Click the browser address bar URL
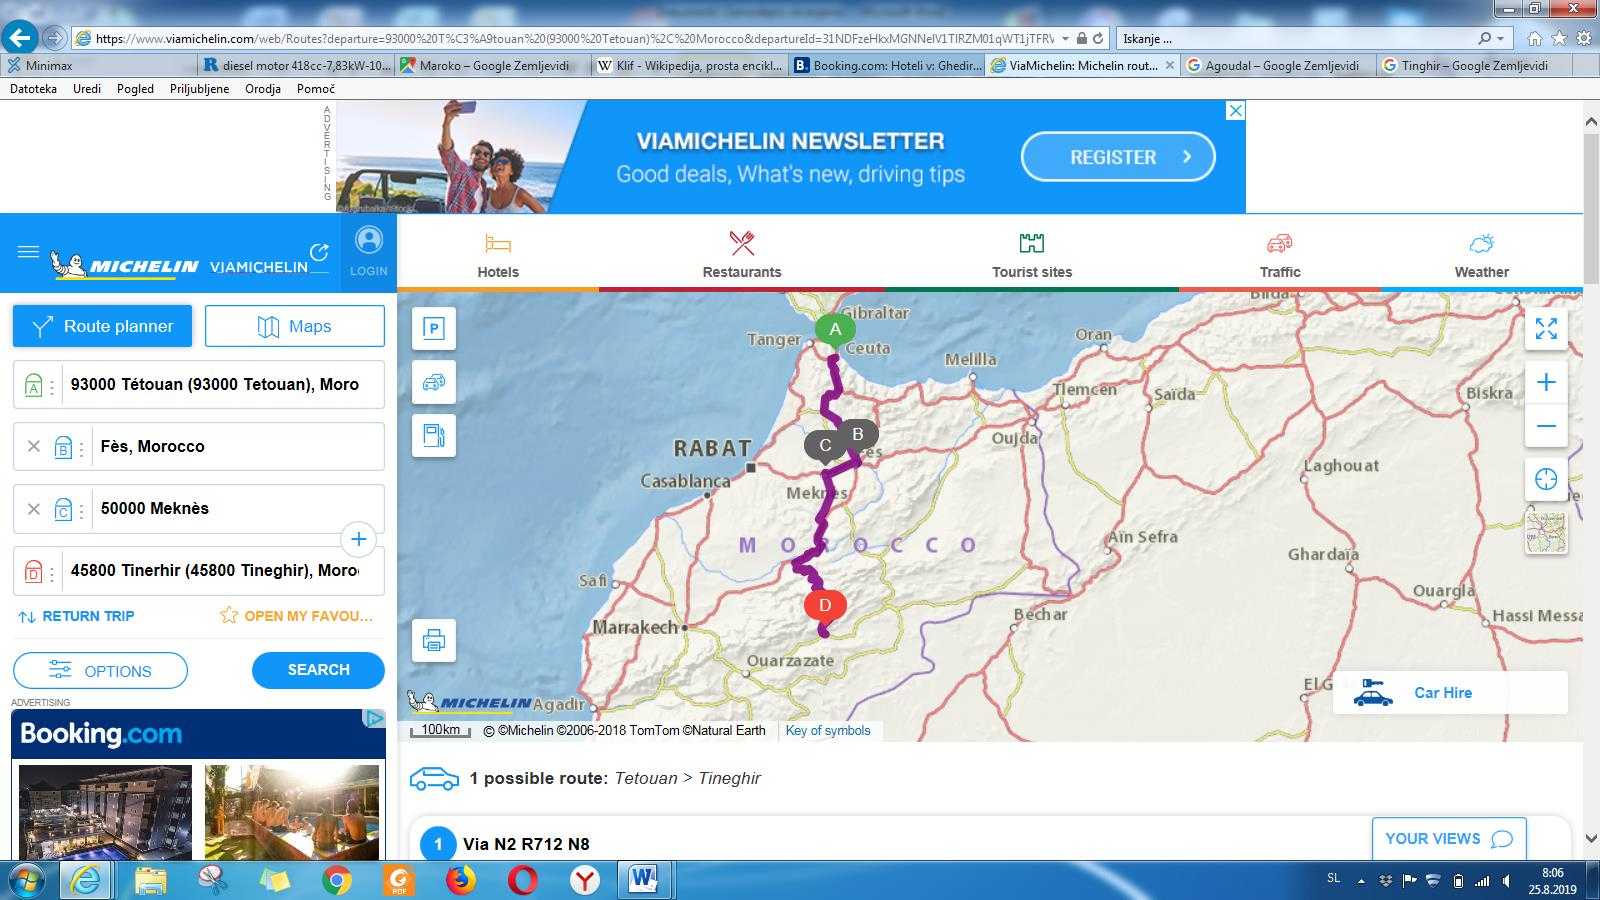This screenshot has width=1600, height=900. [x=575, y=38]
